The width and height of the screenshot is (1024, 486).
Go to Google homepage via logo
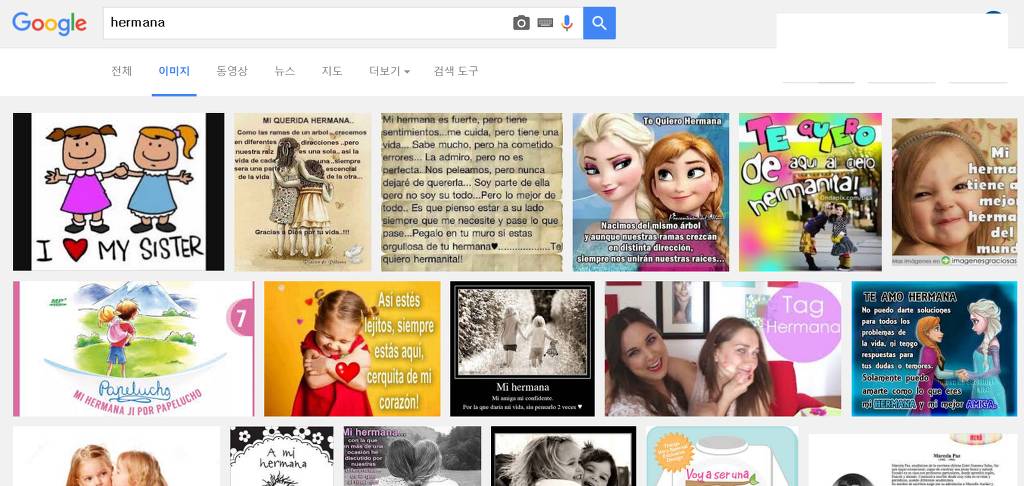pyautogui.click(x=49, y=24)
